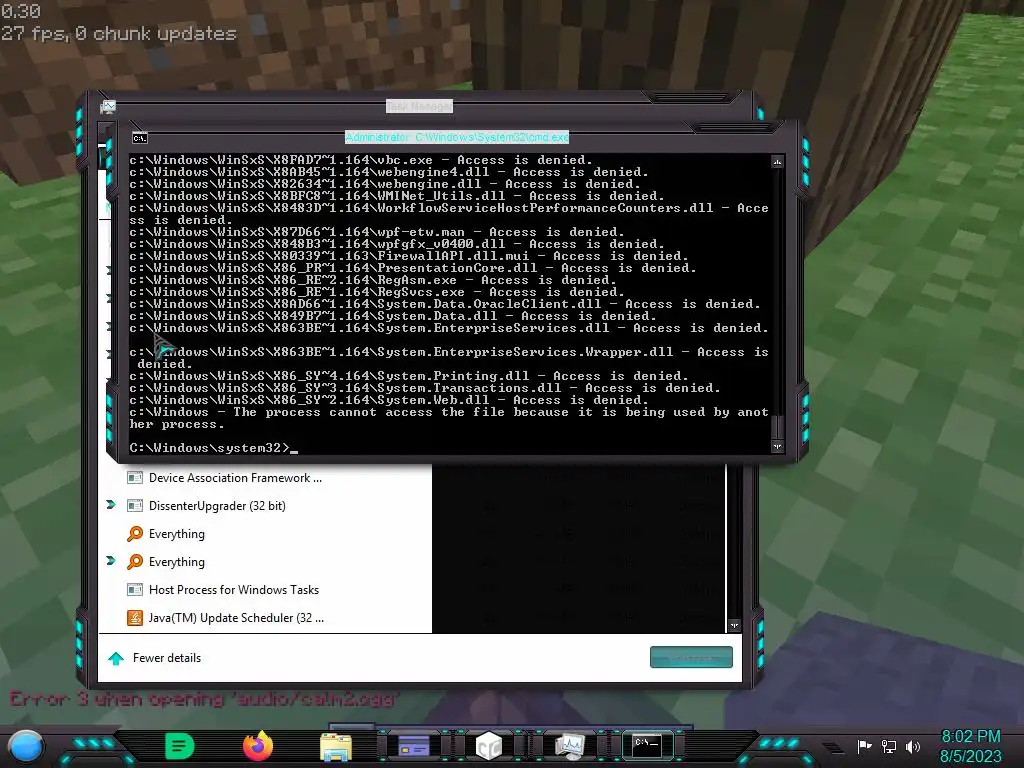Click the C:\Windows\system32> prompt line
This screenshot has height=768, width=1024.
[x=214, y=448]
